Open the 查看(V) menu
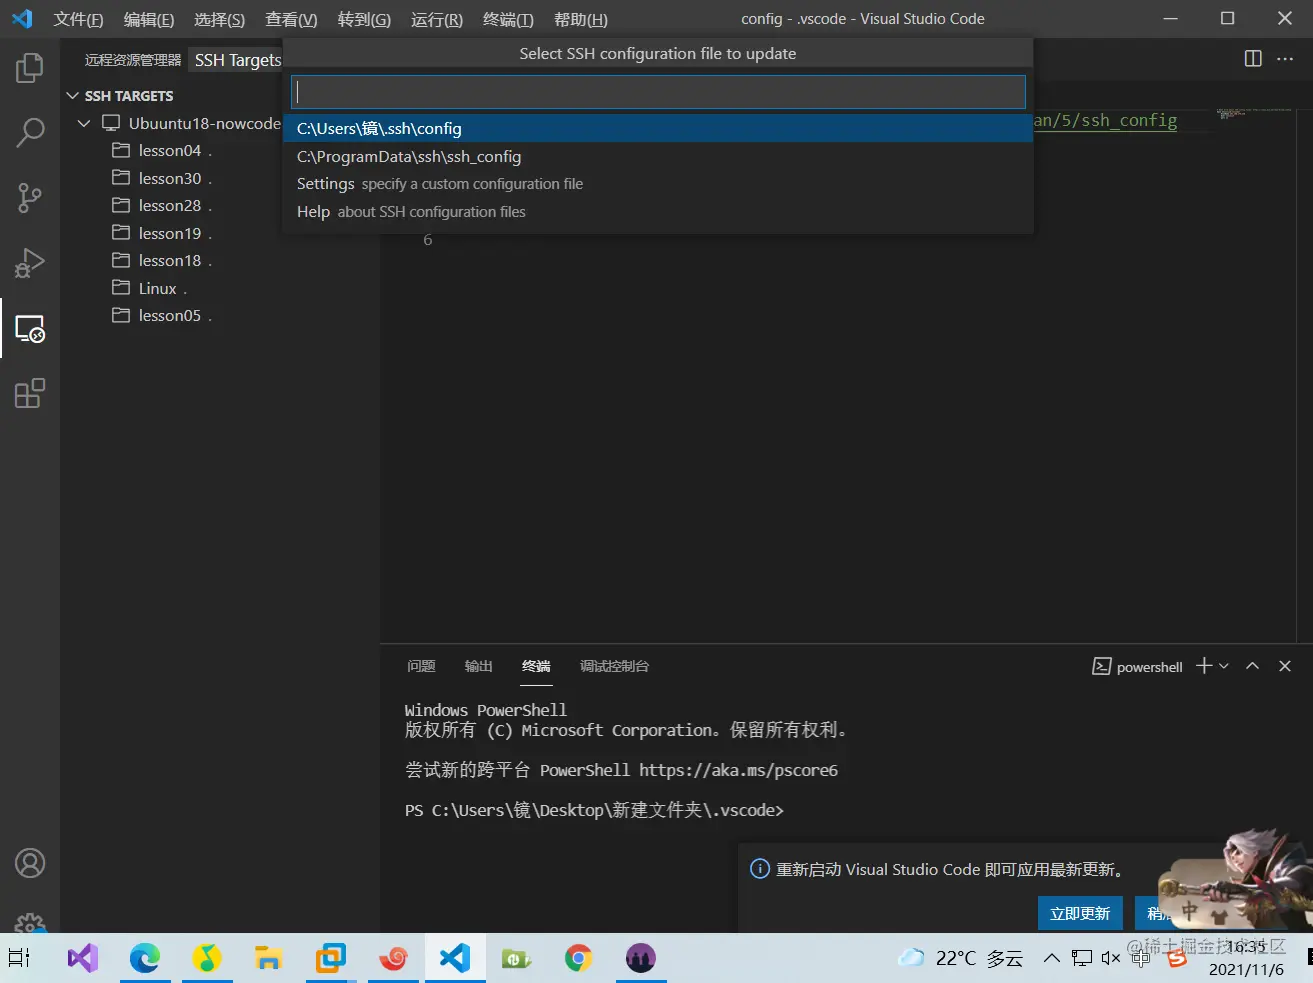 click(291, 19)
